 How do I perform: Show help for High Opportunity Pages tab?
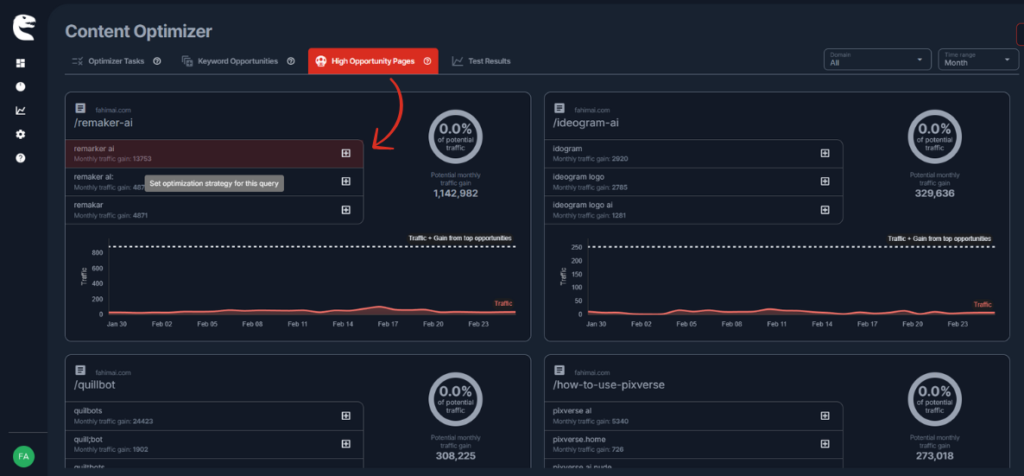(x=428, y=61)
